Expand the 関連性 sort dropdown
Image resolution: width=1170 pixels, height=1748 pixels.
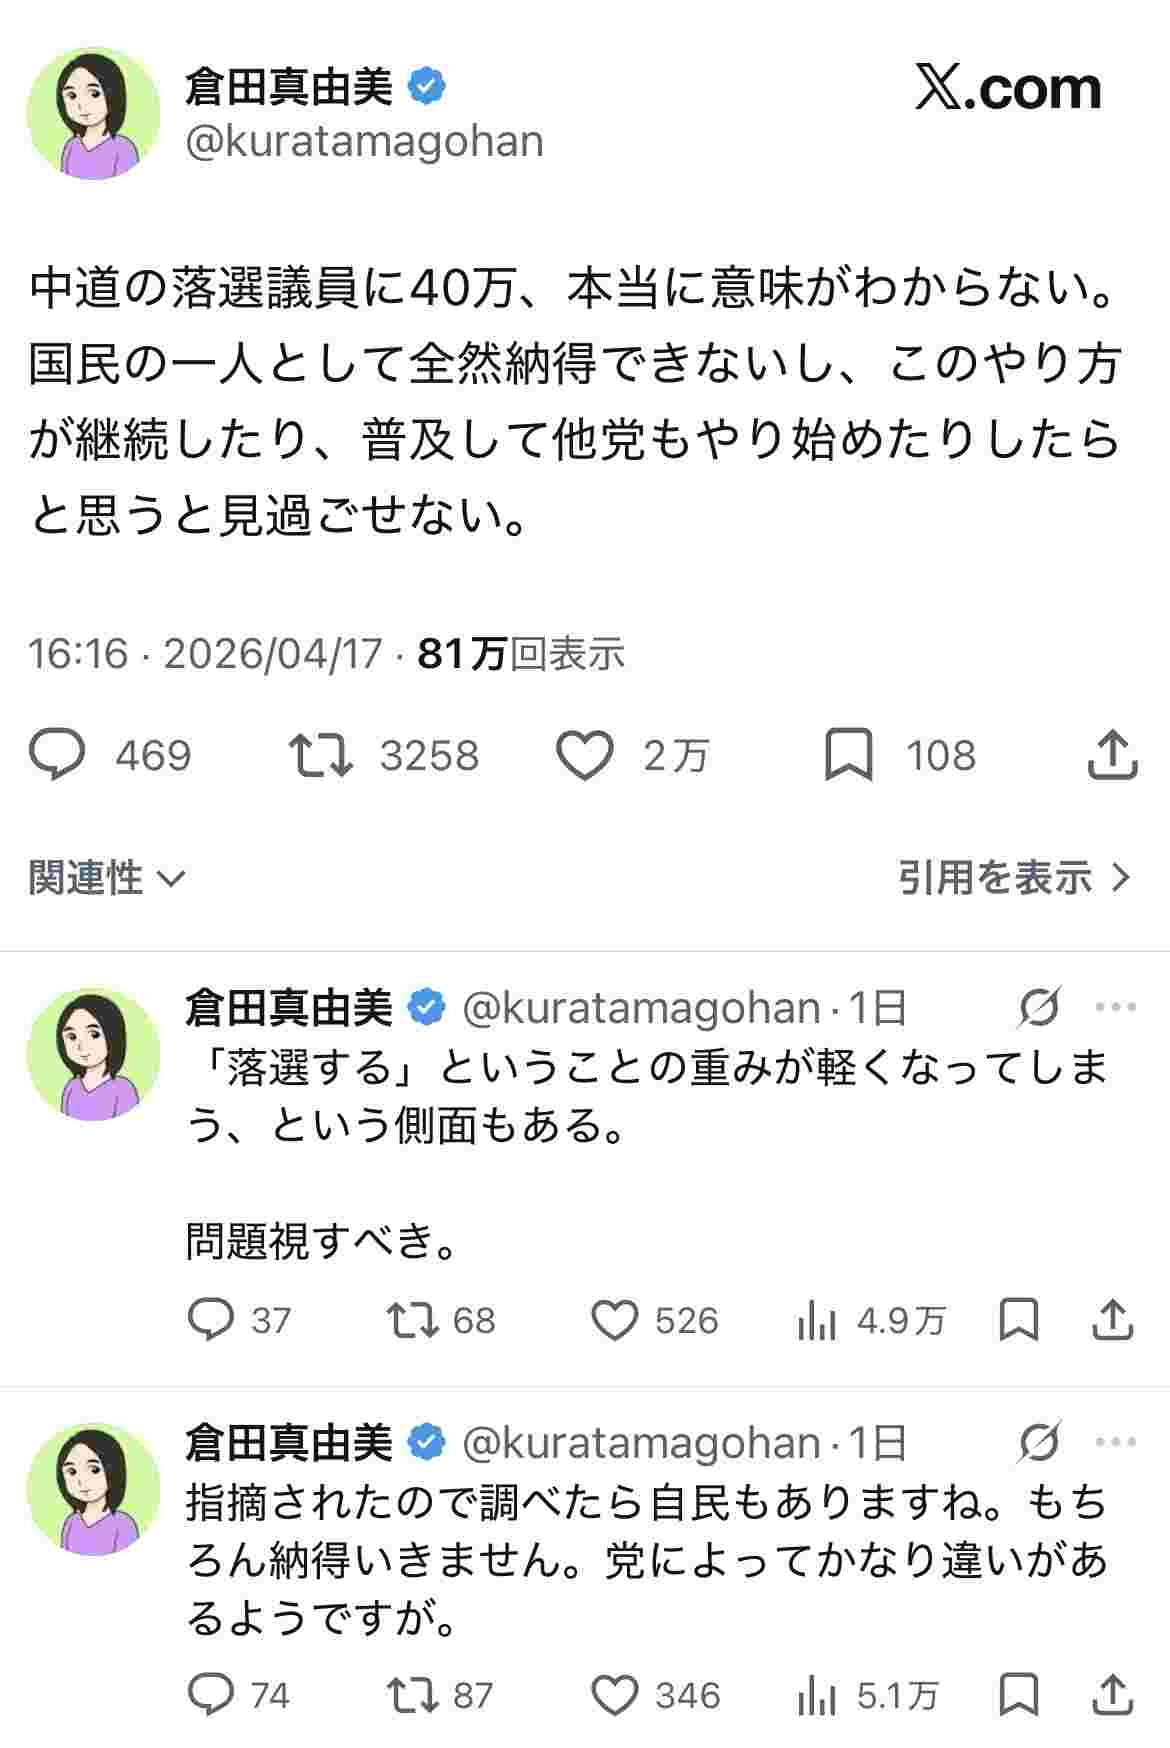coord(106,878)
